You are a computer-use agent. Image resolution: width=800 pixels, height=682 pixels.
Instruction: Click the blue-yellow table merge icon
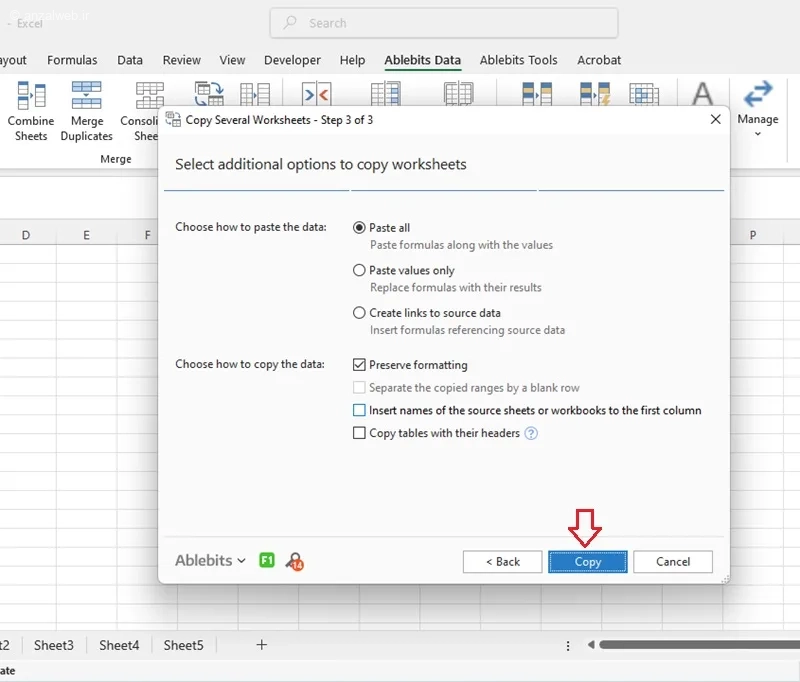pos(537,94)
